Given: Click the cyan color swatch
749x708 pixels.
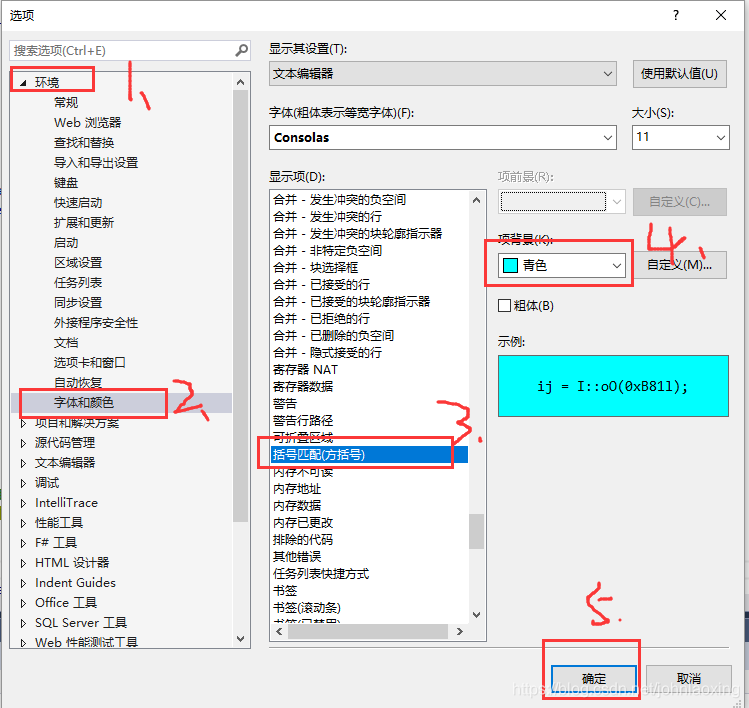Looking at the screenshot, I should [x=511, y=265].
